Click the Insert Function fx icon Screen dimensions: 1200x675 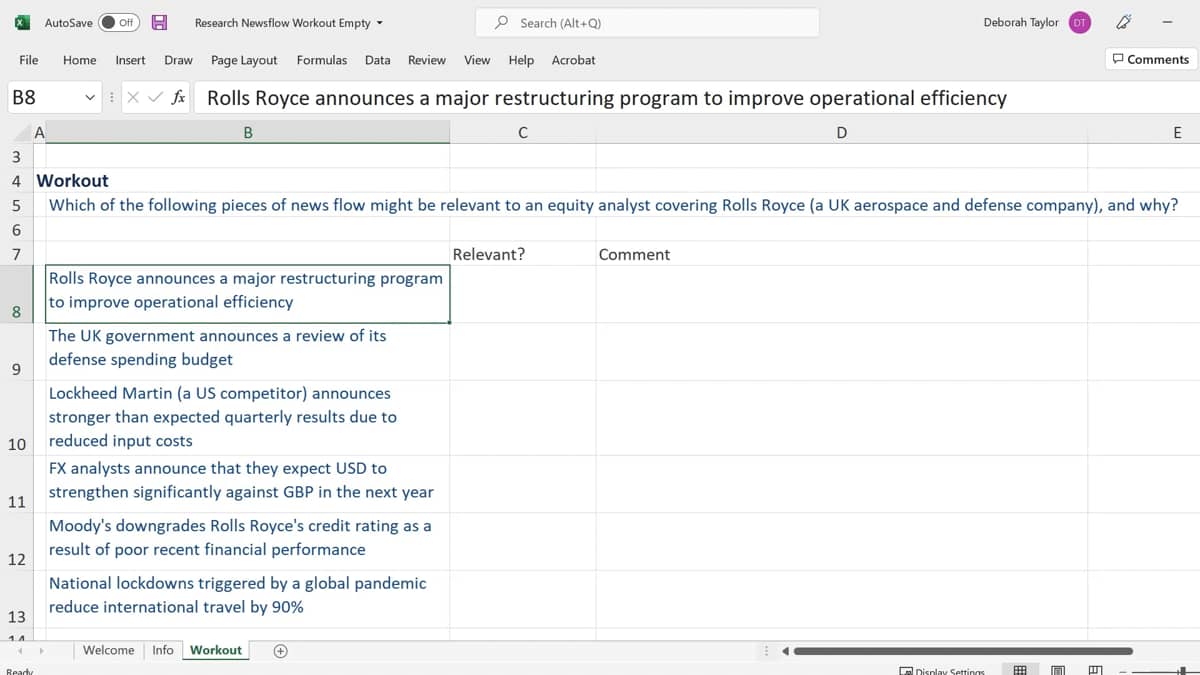click(178, 98)
